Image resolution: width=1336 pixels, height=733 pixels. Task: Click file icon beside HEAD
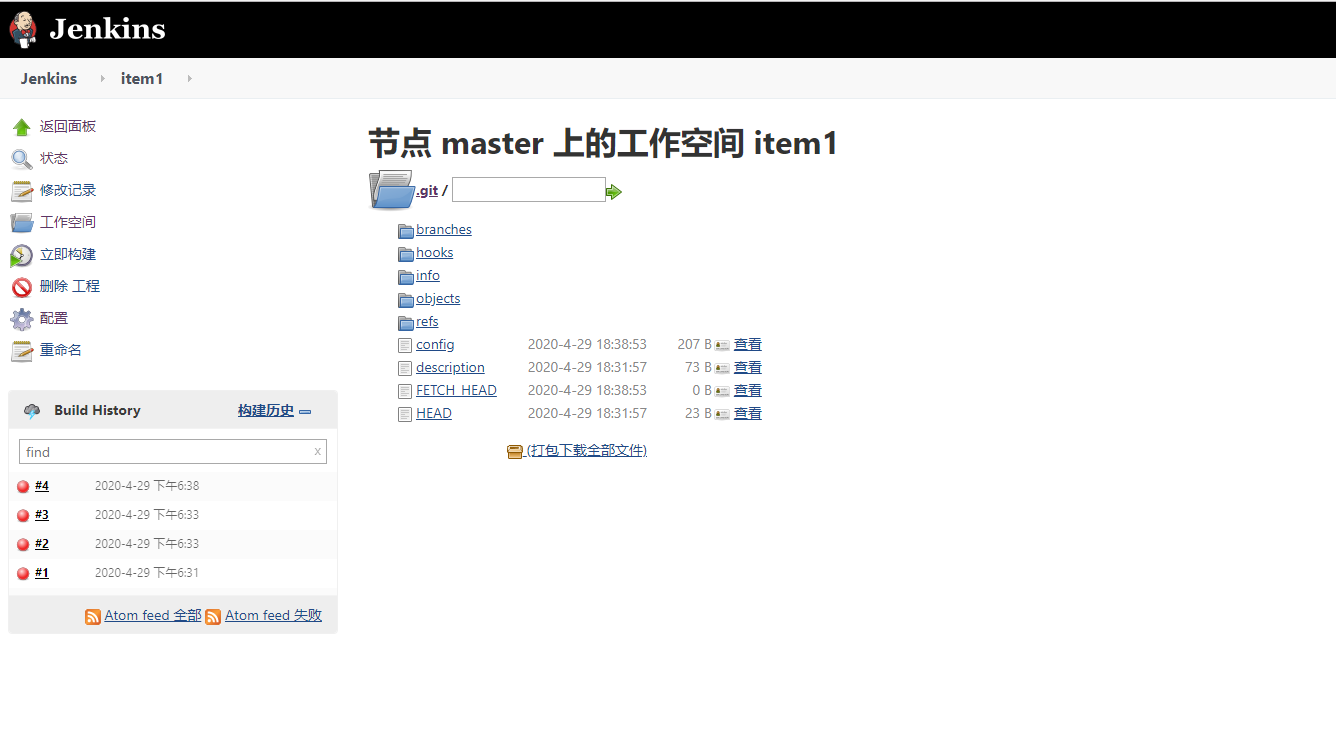405,414
